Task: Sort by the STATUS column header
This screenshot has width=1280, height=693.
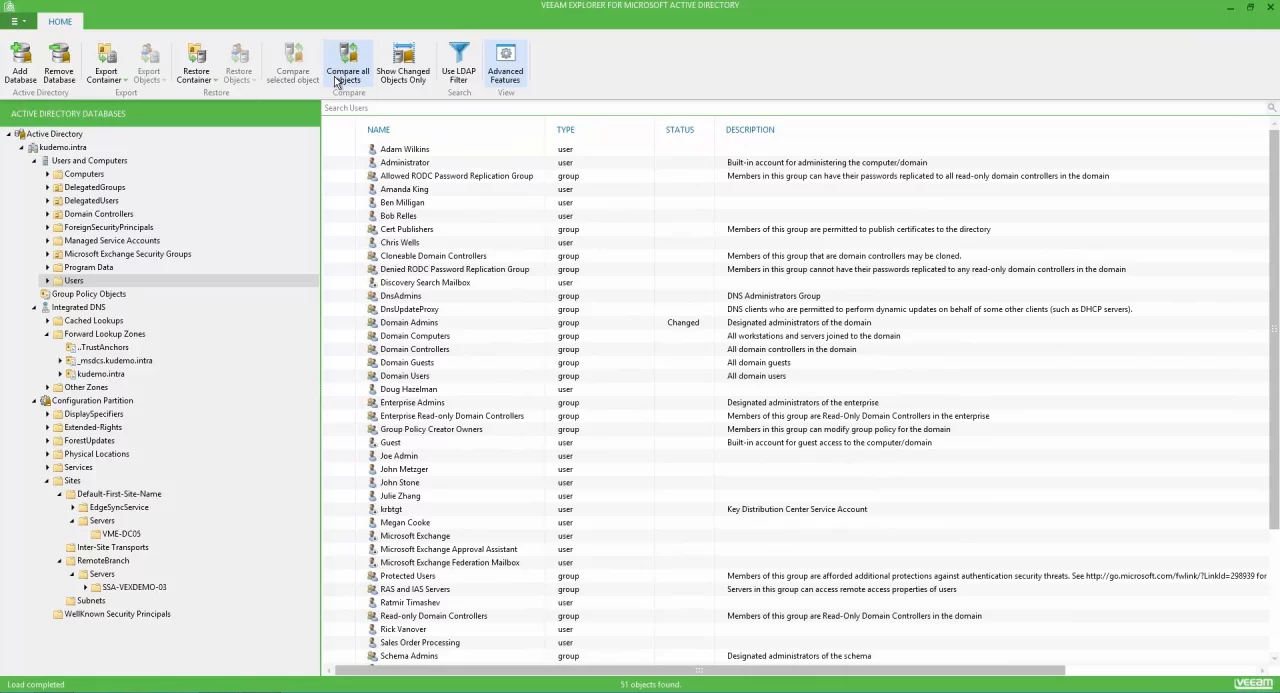Action: pos(680,130)
